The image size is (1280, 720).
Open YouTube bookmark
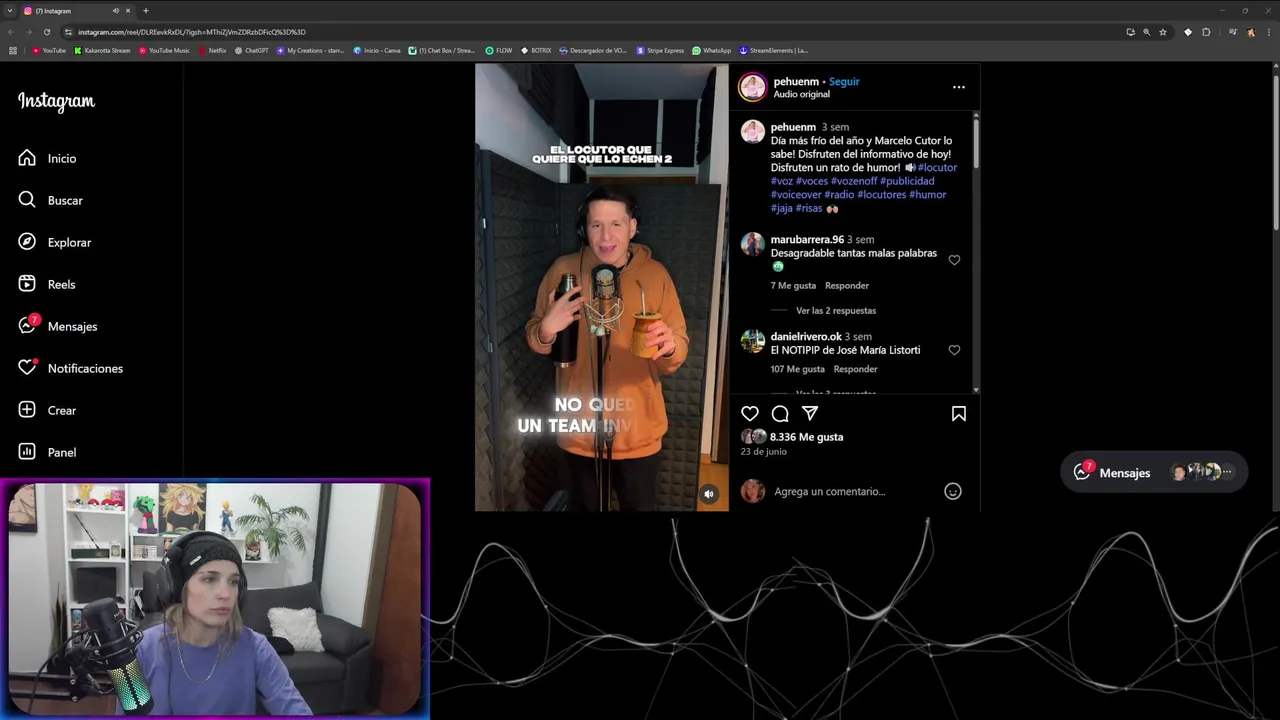coord(49,50)
